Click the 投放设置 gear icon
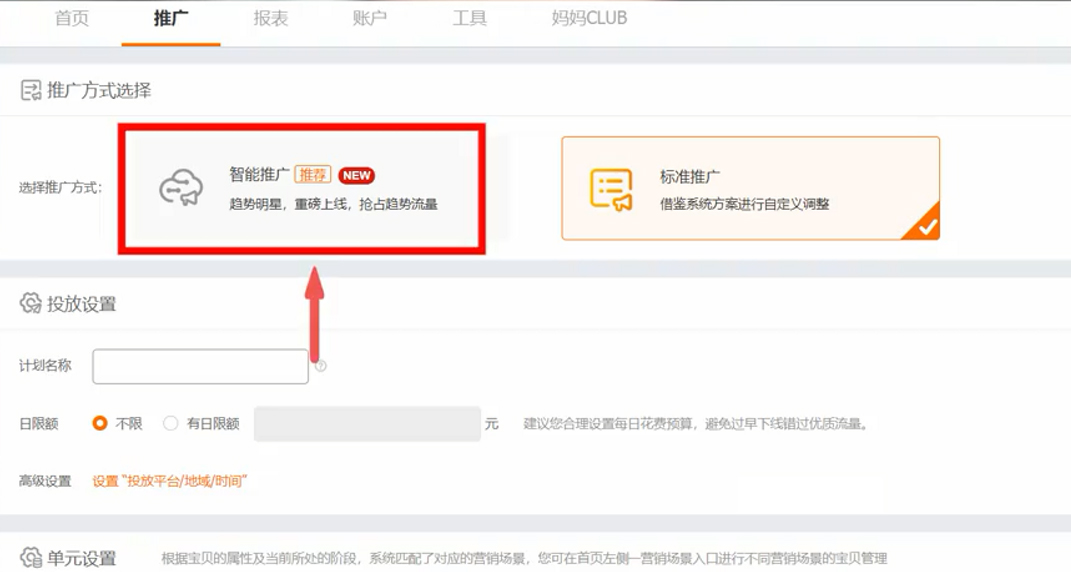 click(31, 303)
